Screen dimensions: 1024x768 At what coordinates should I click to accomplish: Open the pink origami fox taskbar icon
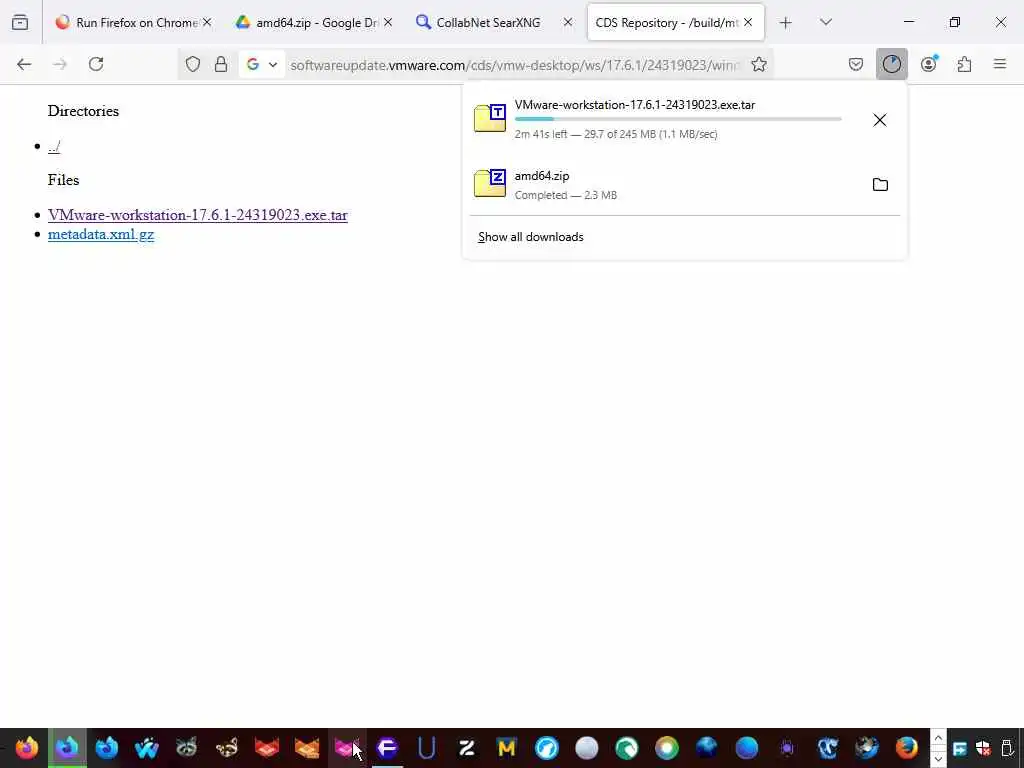click(346, 748)
